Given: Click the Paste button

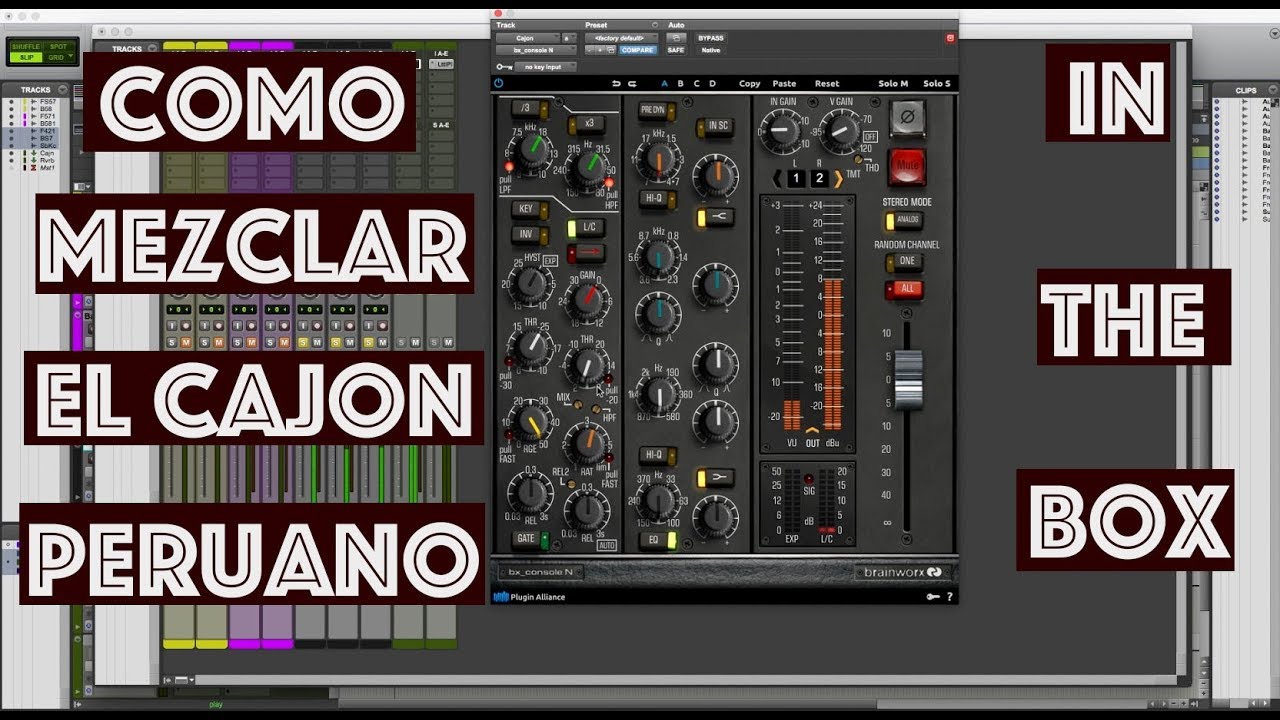Looking at the screenshot, I should pyautogui.click(x=785, y=83).
